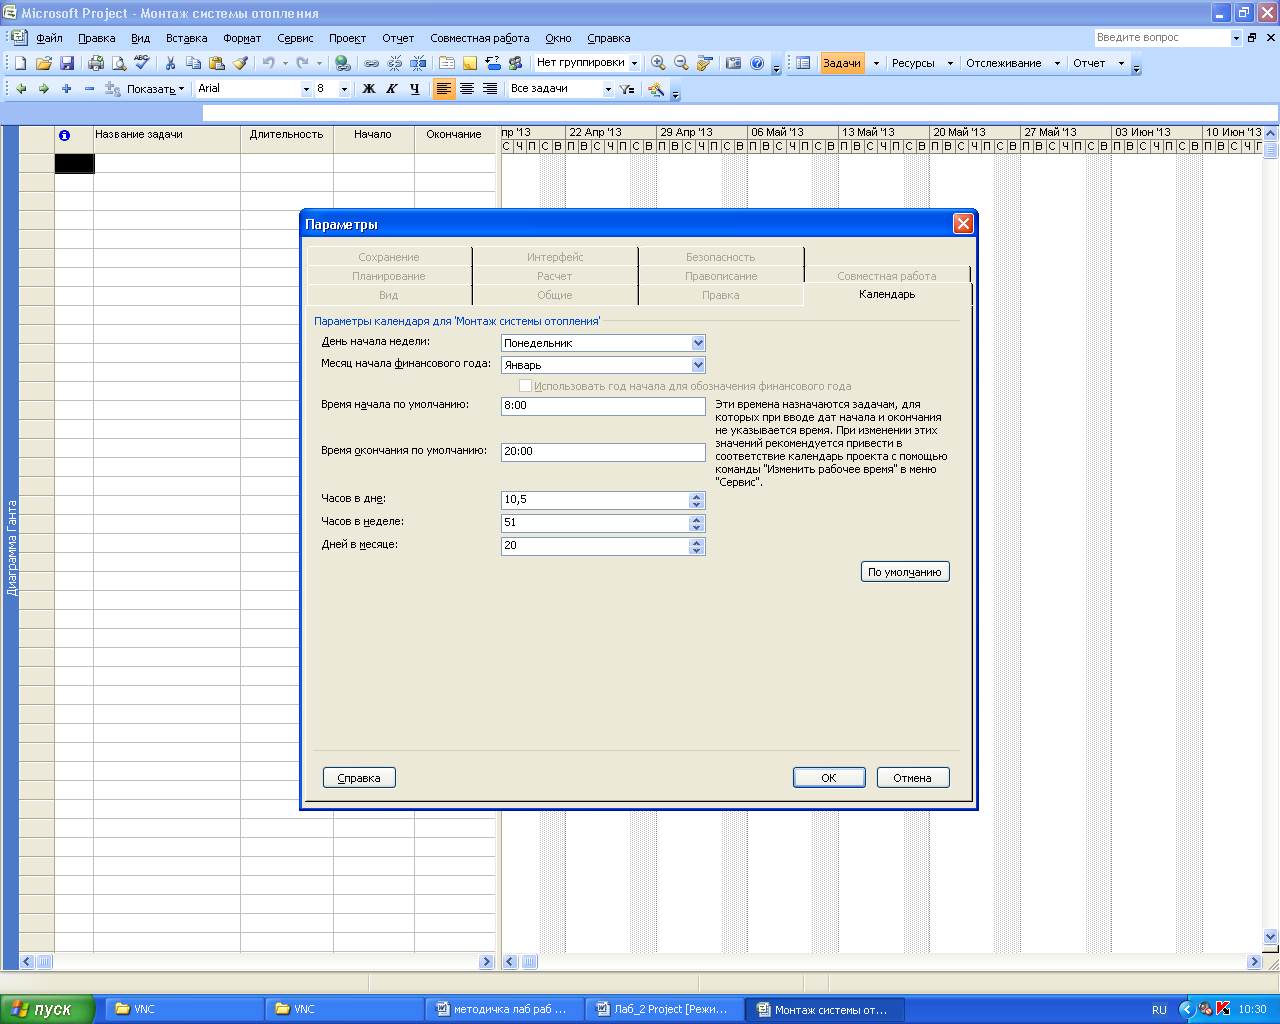Click the Zoom Out magnifier
Image resolution: width=1280 pixels, height=1024 pixels.
click(x=681, y=63)
